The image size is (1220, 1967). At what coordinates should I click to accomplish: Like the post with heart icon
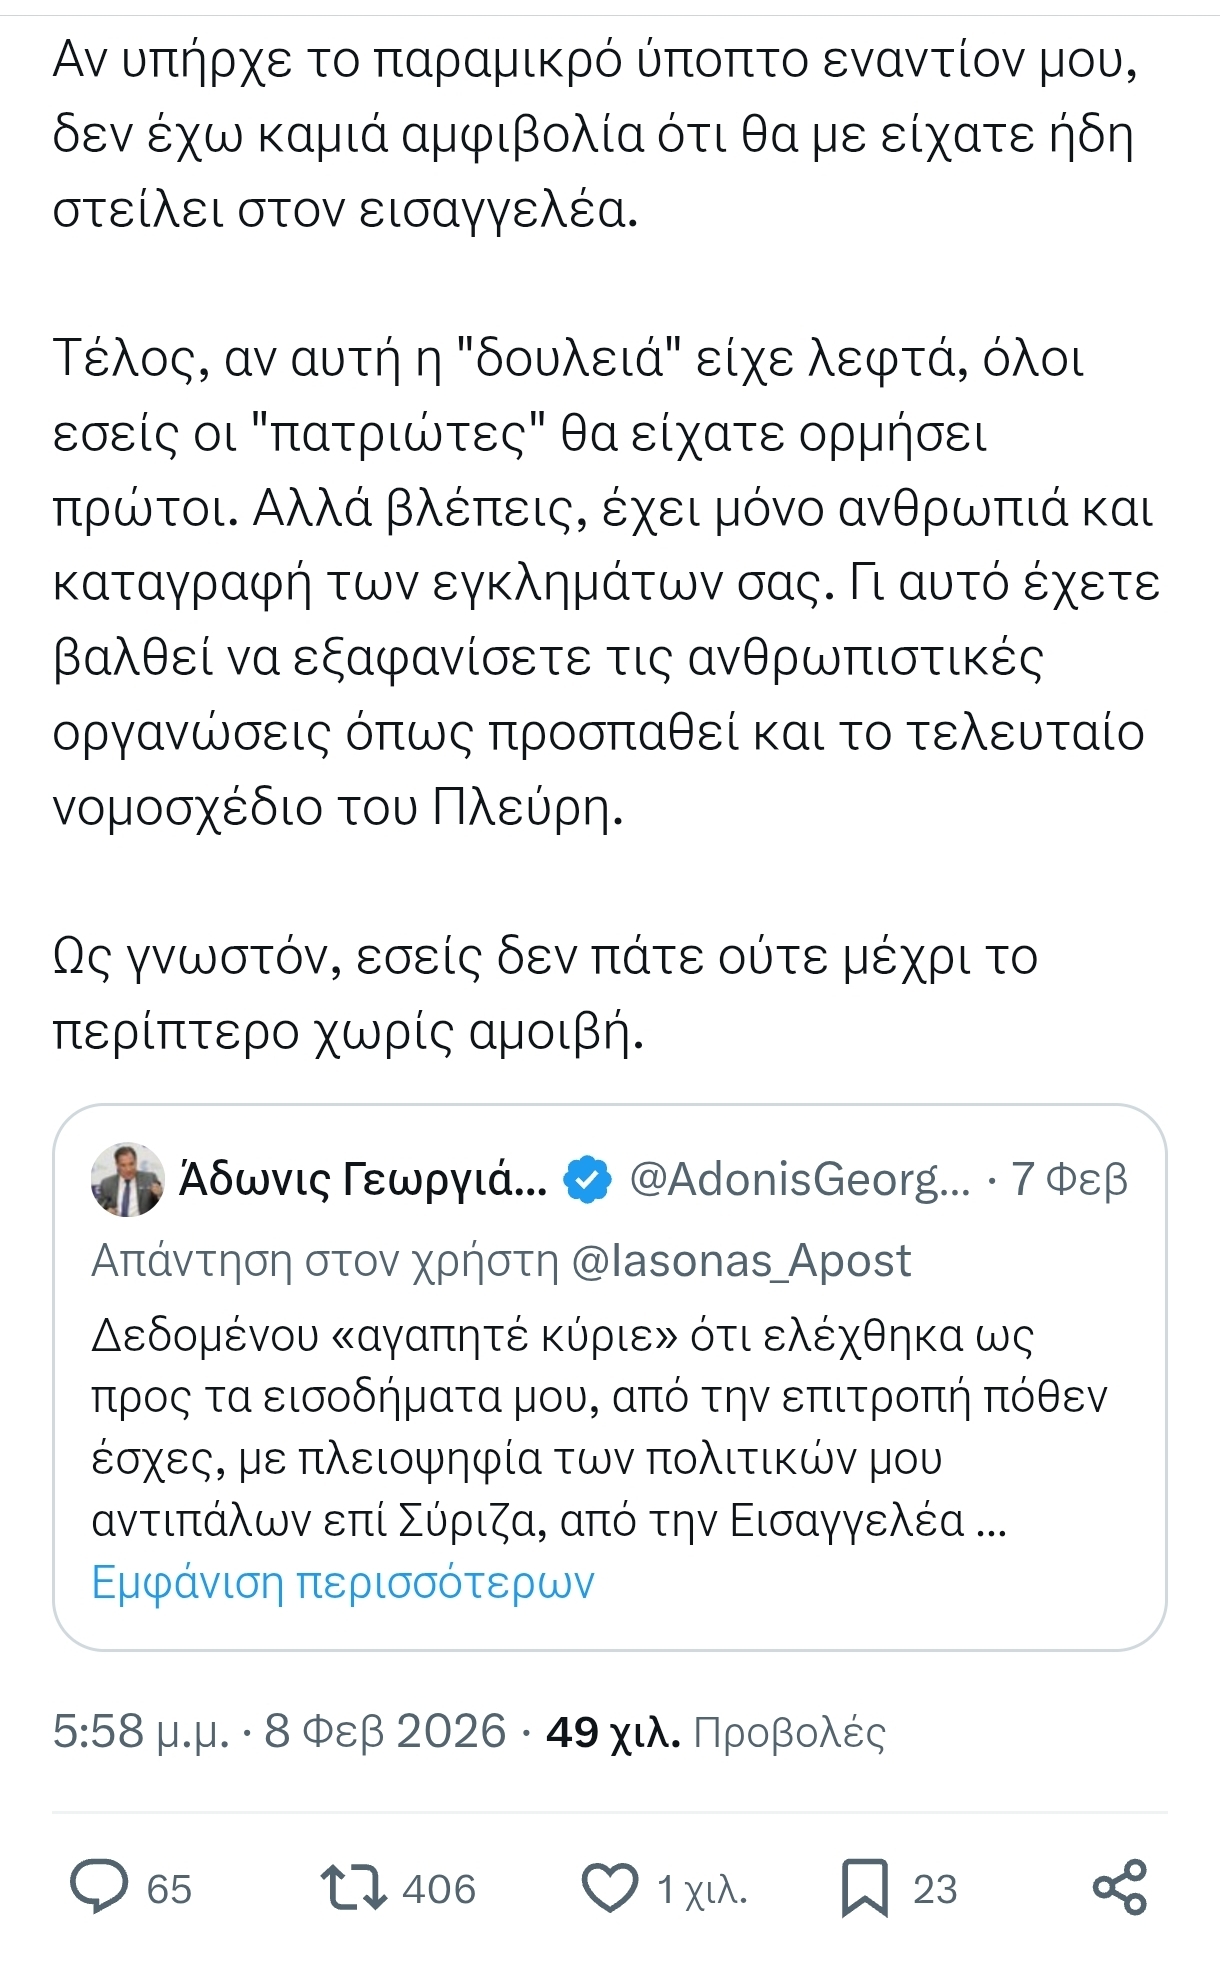tap(609, 1888)
